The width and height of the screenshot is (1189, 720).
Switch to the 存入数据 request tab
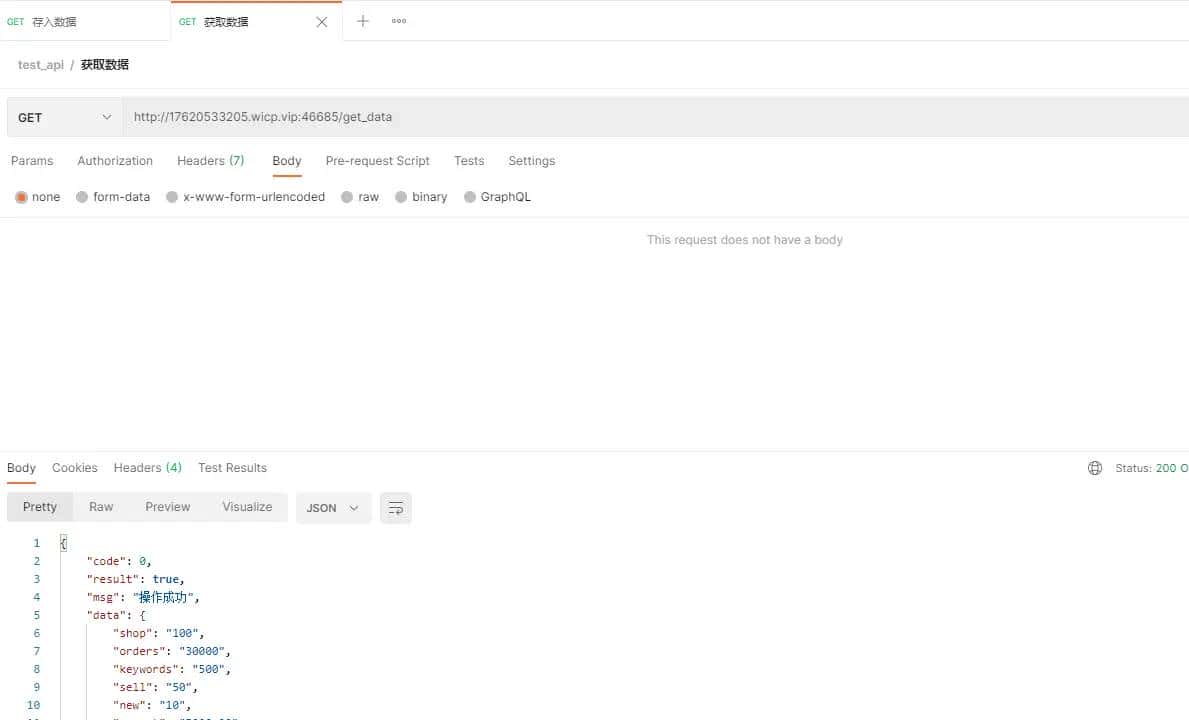click(85, 21)
